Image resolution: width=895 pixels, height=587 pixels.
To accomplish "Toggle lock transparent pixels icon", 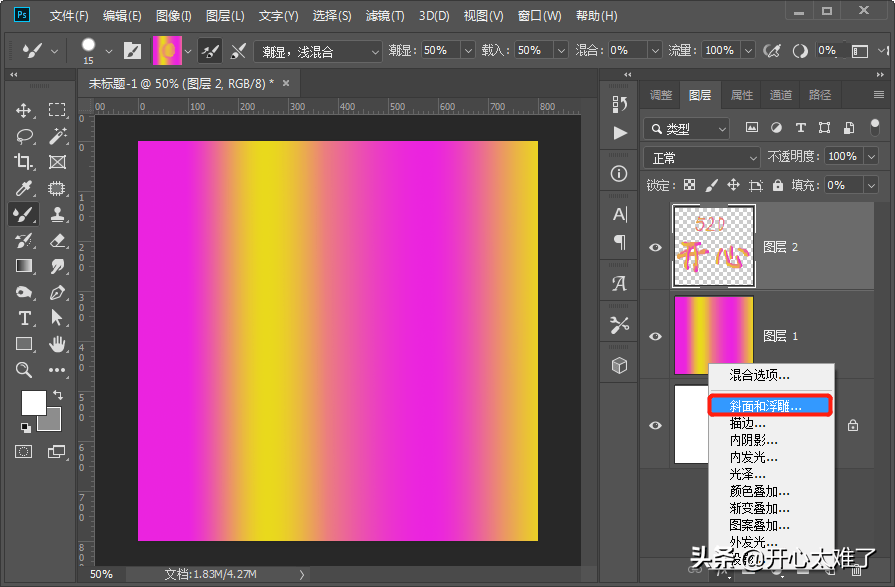I will [689, 185].
